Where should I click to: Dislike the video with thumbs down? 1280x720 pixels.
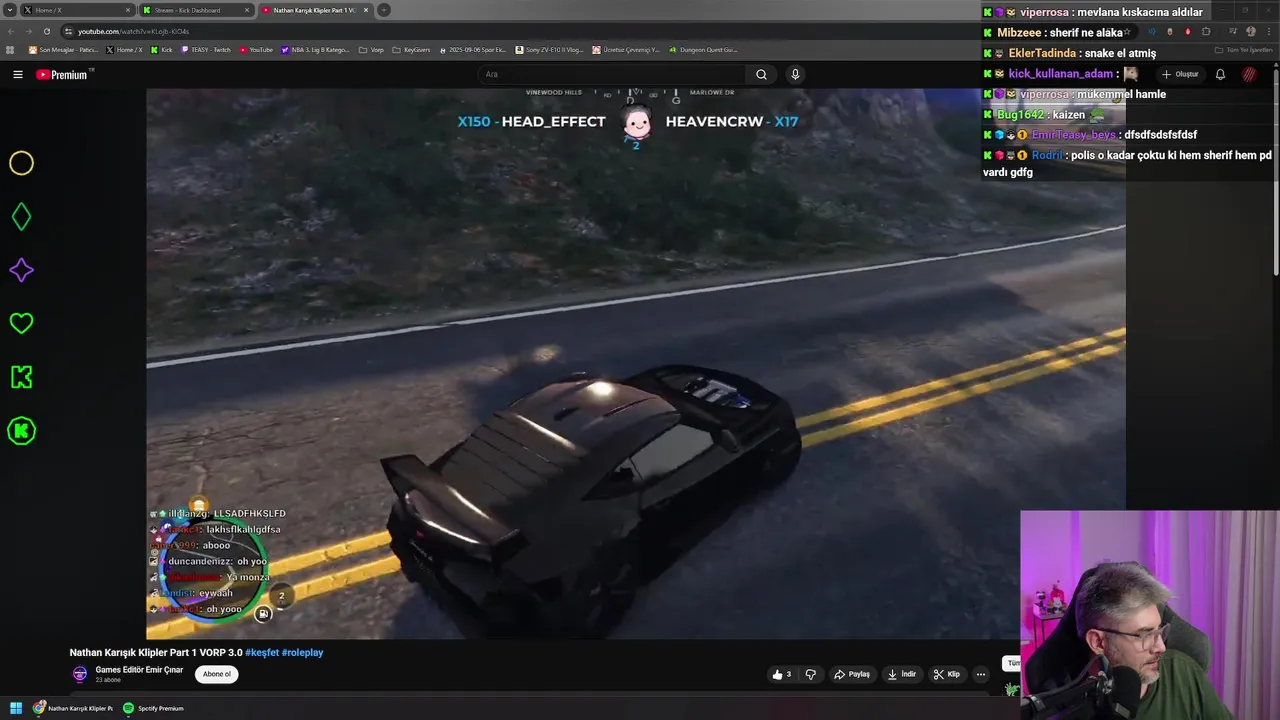point(811,674)
